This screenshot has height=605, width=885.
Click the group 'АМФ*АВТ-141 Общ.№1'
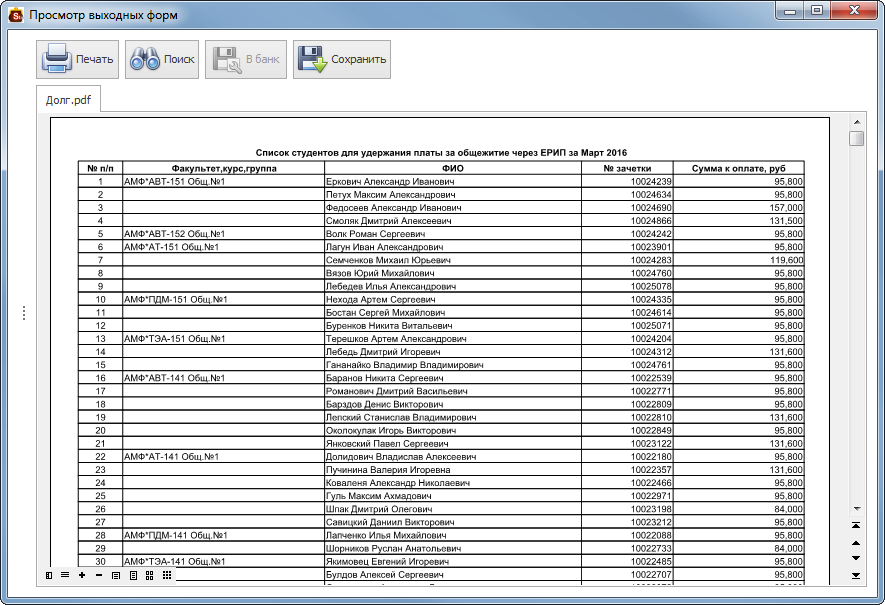(x=174, y=378)
